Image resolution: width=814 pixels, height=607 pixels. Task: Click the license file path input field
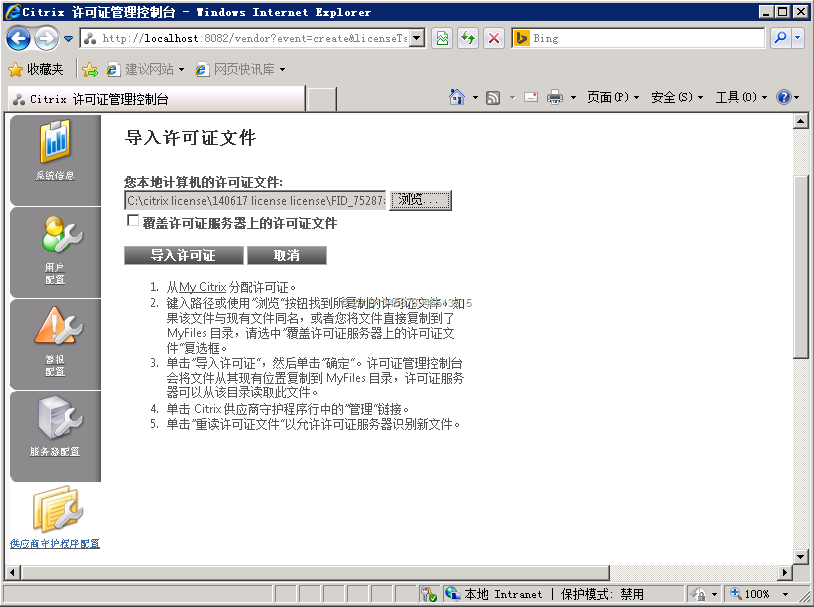(x=255, y=200)
